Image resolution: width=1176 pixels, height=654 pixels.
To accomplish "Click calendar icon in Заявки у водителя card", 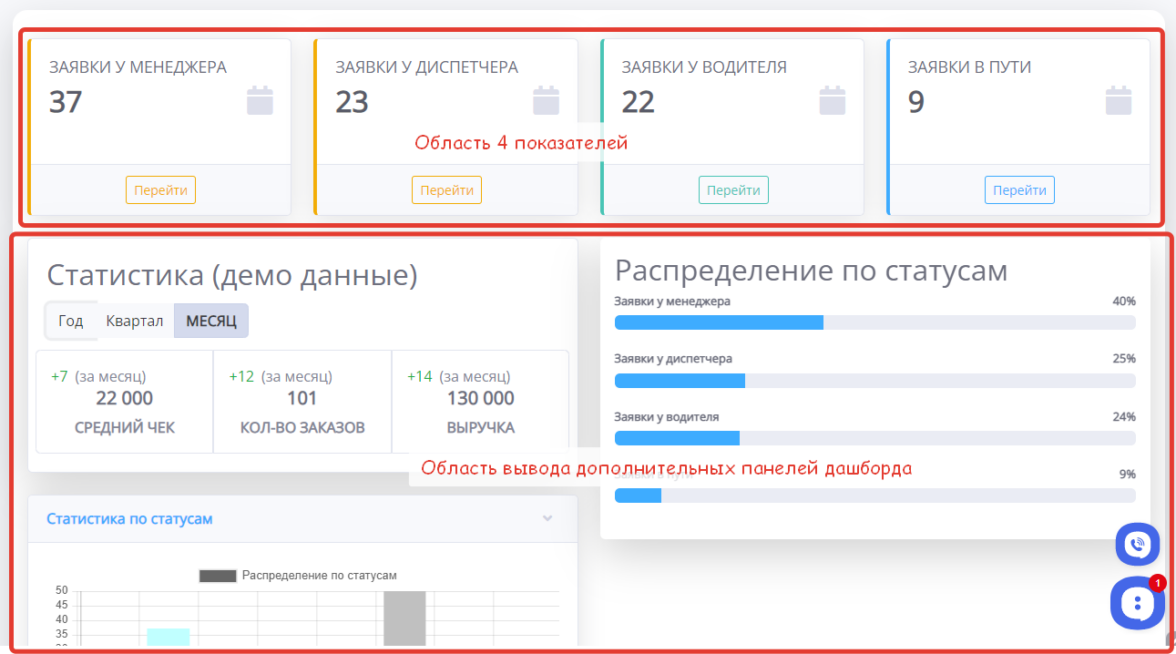I will [832, 100].
